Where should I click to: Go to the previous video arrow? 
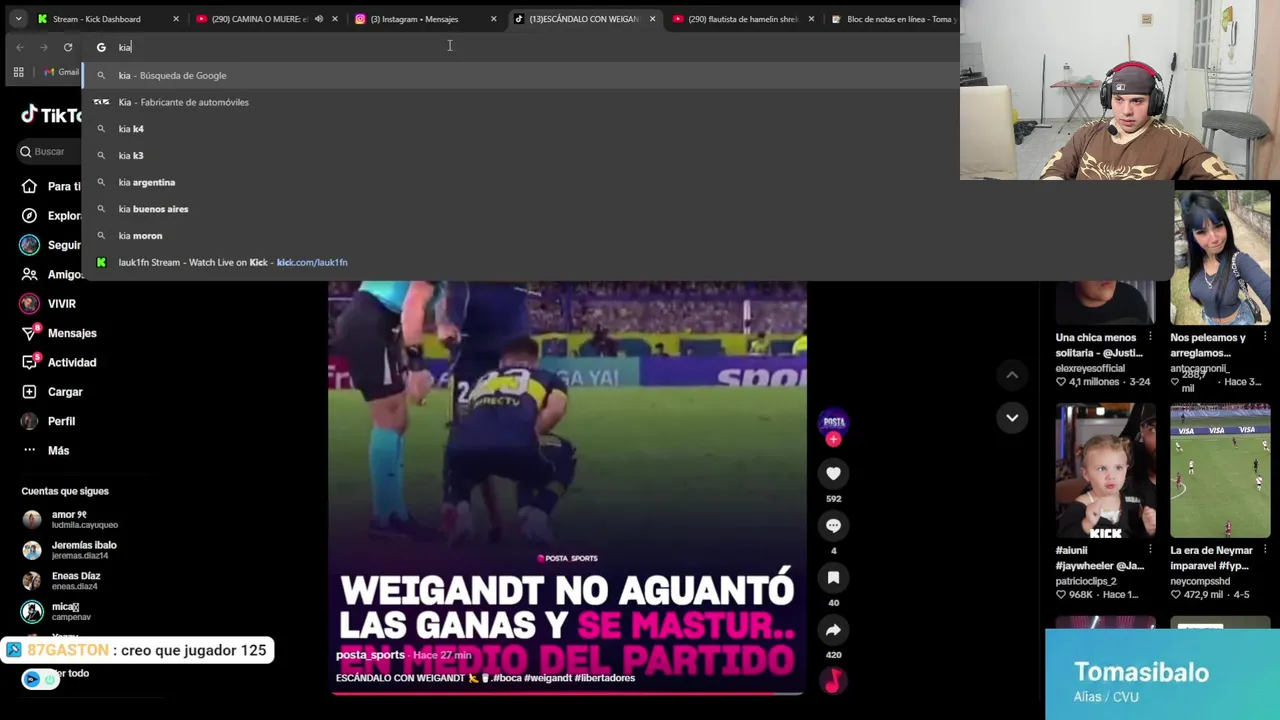[1012, 375]
